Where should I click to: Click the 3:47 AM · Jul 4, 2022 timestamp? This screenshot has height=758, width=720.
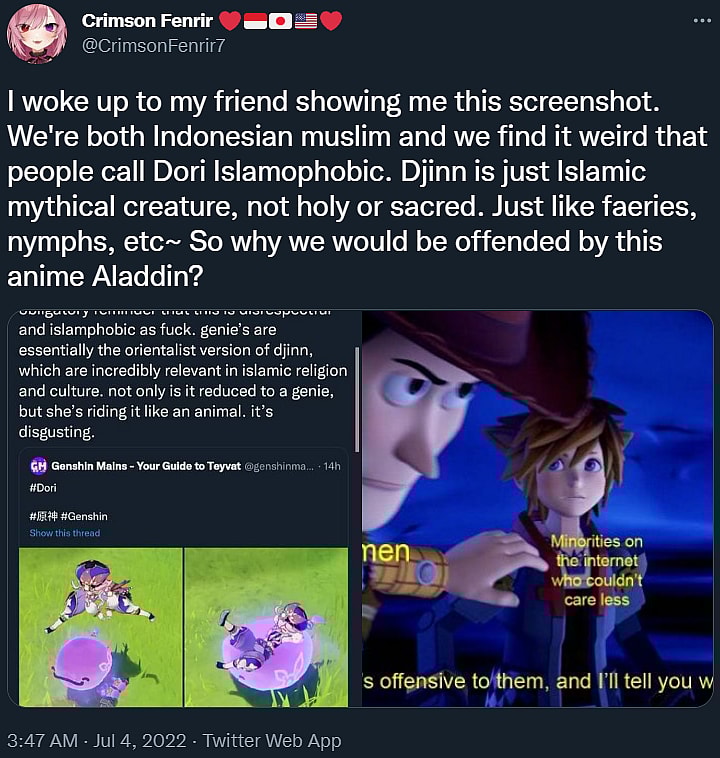tap(96, 741)
